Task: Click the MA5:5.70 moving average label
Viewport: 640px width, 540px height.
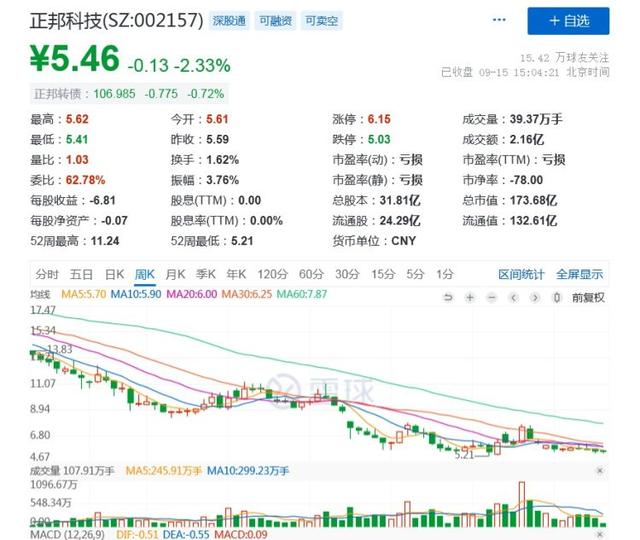Action: [x=83, y=294]
